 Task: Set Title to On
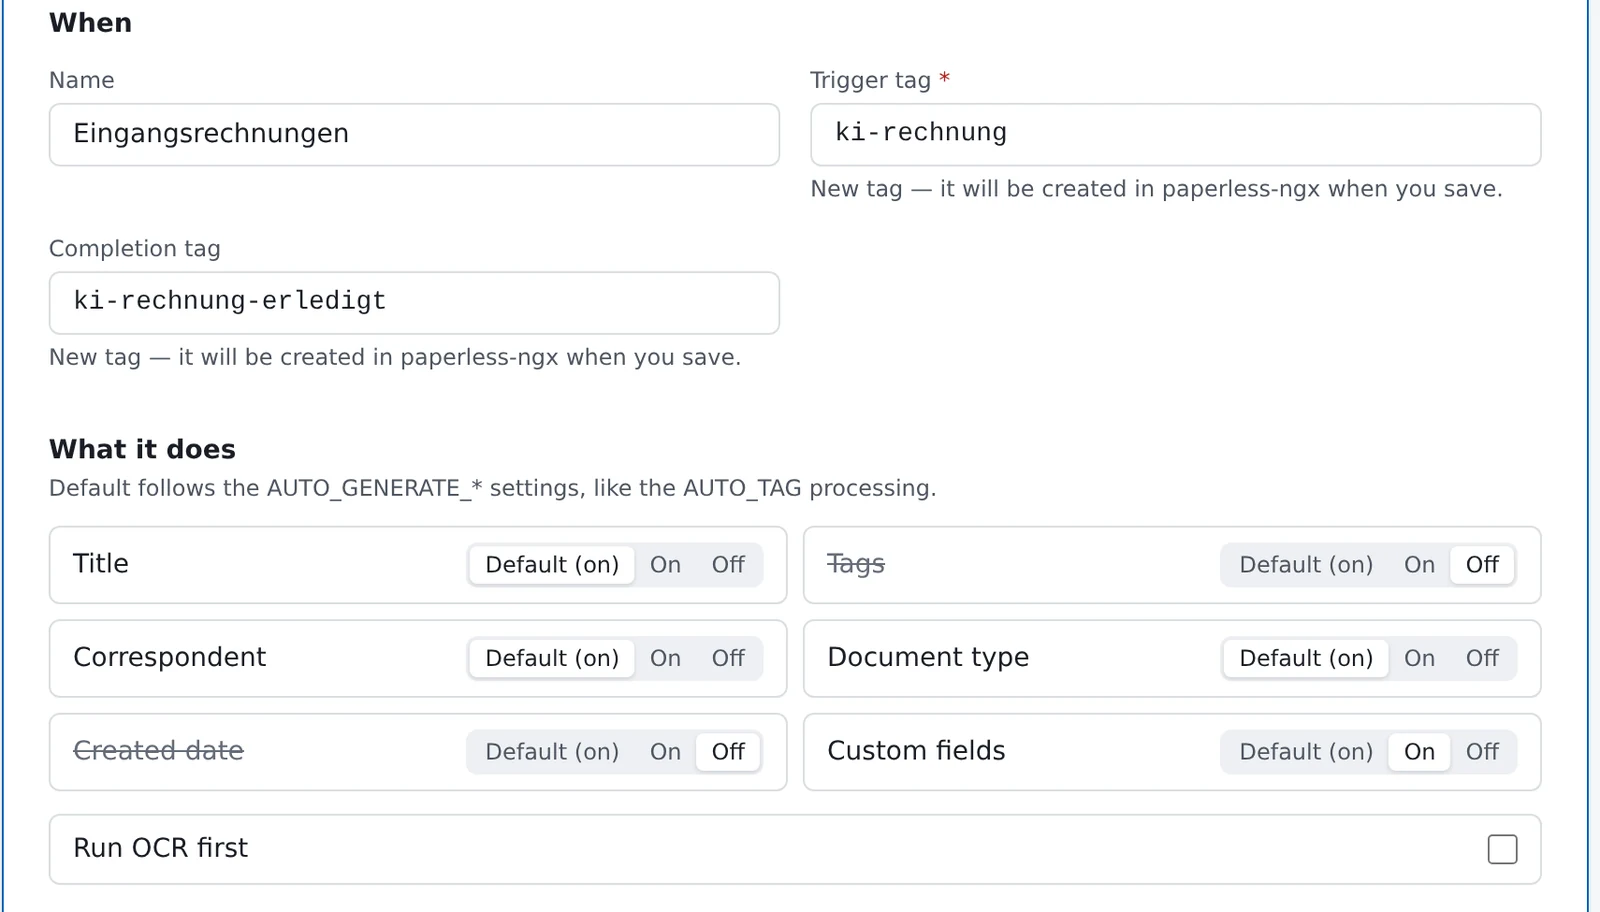(665, 565)
